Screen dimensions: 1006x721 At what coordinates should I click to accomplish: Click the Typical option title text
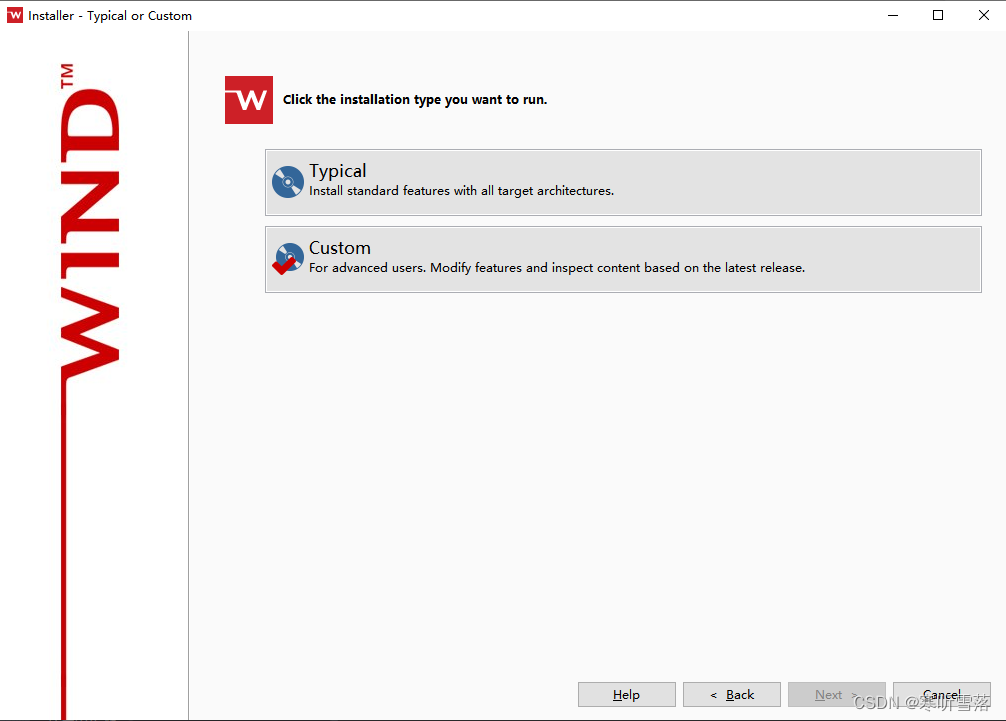tap(336, 170)
